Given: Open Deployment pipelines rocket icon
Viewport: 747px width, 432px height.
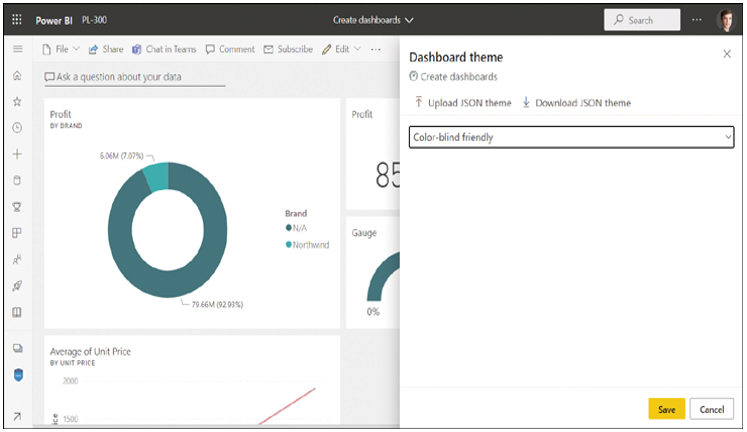Looking at the screenshot, I should pos(17,286).
